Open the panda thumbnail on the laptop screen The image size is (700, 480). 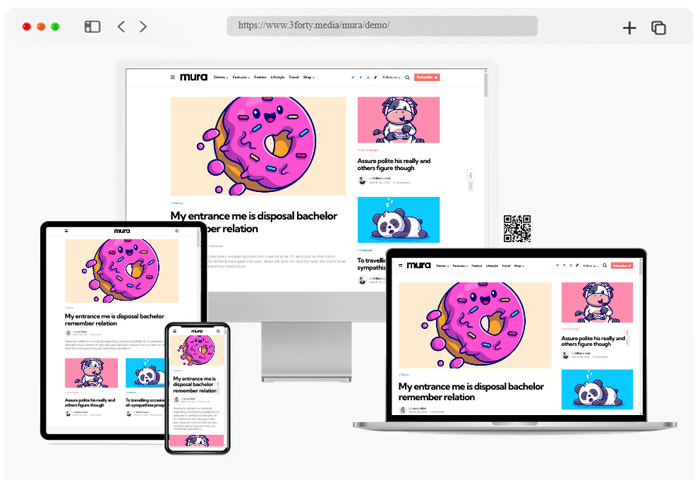tap(597, 389)
